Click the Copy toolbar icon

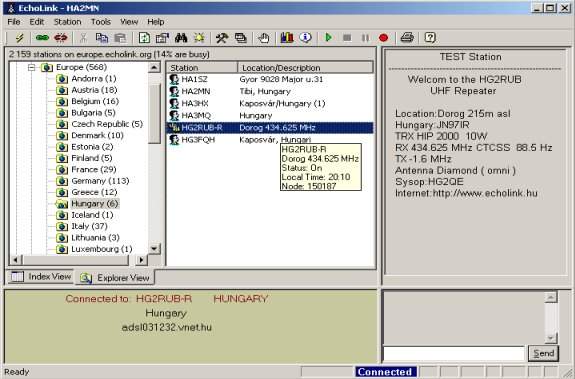click(102, 37)
